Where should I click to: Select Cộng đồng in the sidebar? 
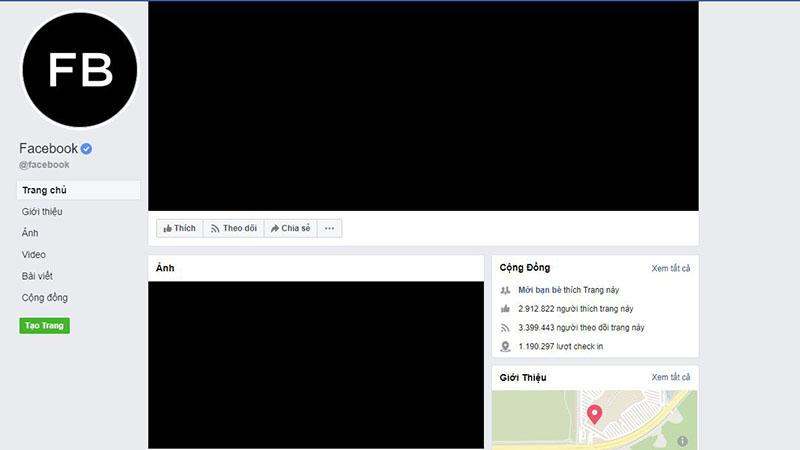point(44,297)
